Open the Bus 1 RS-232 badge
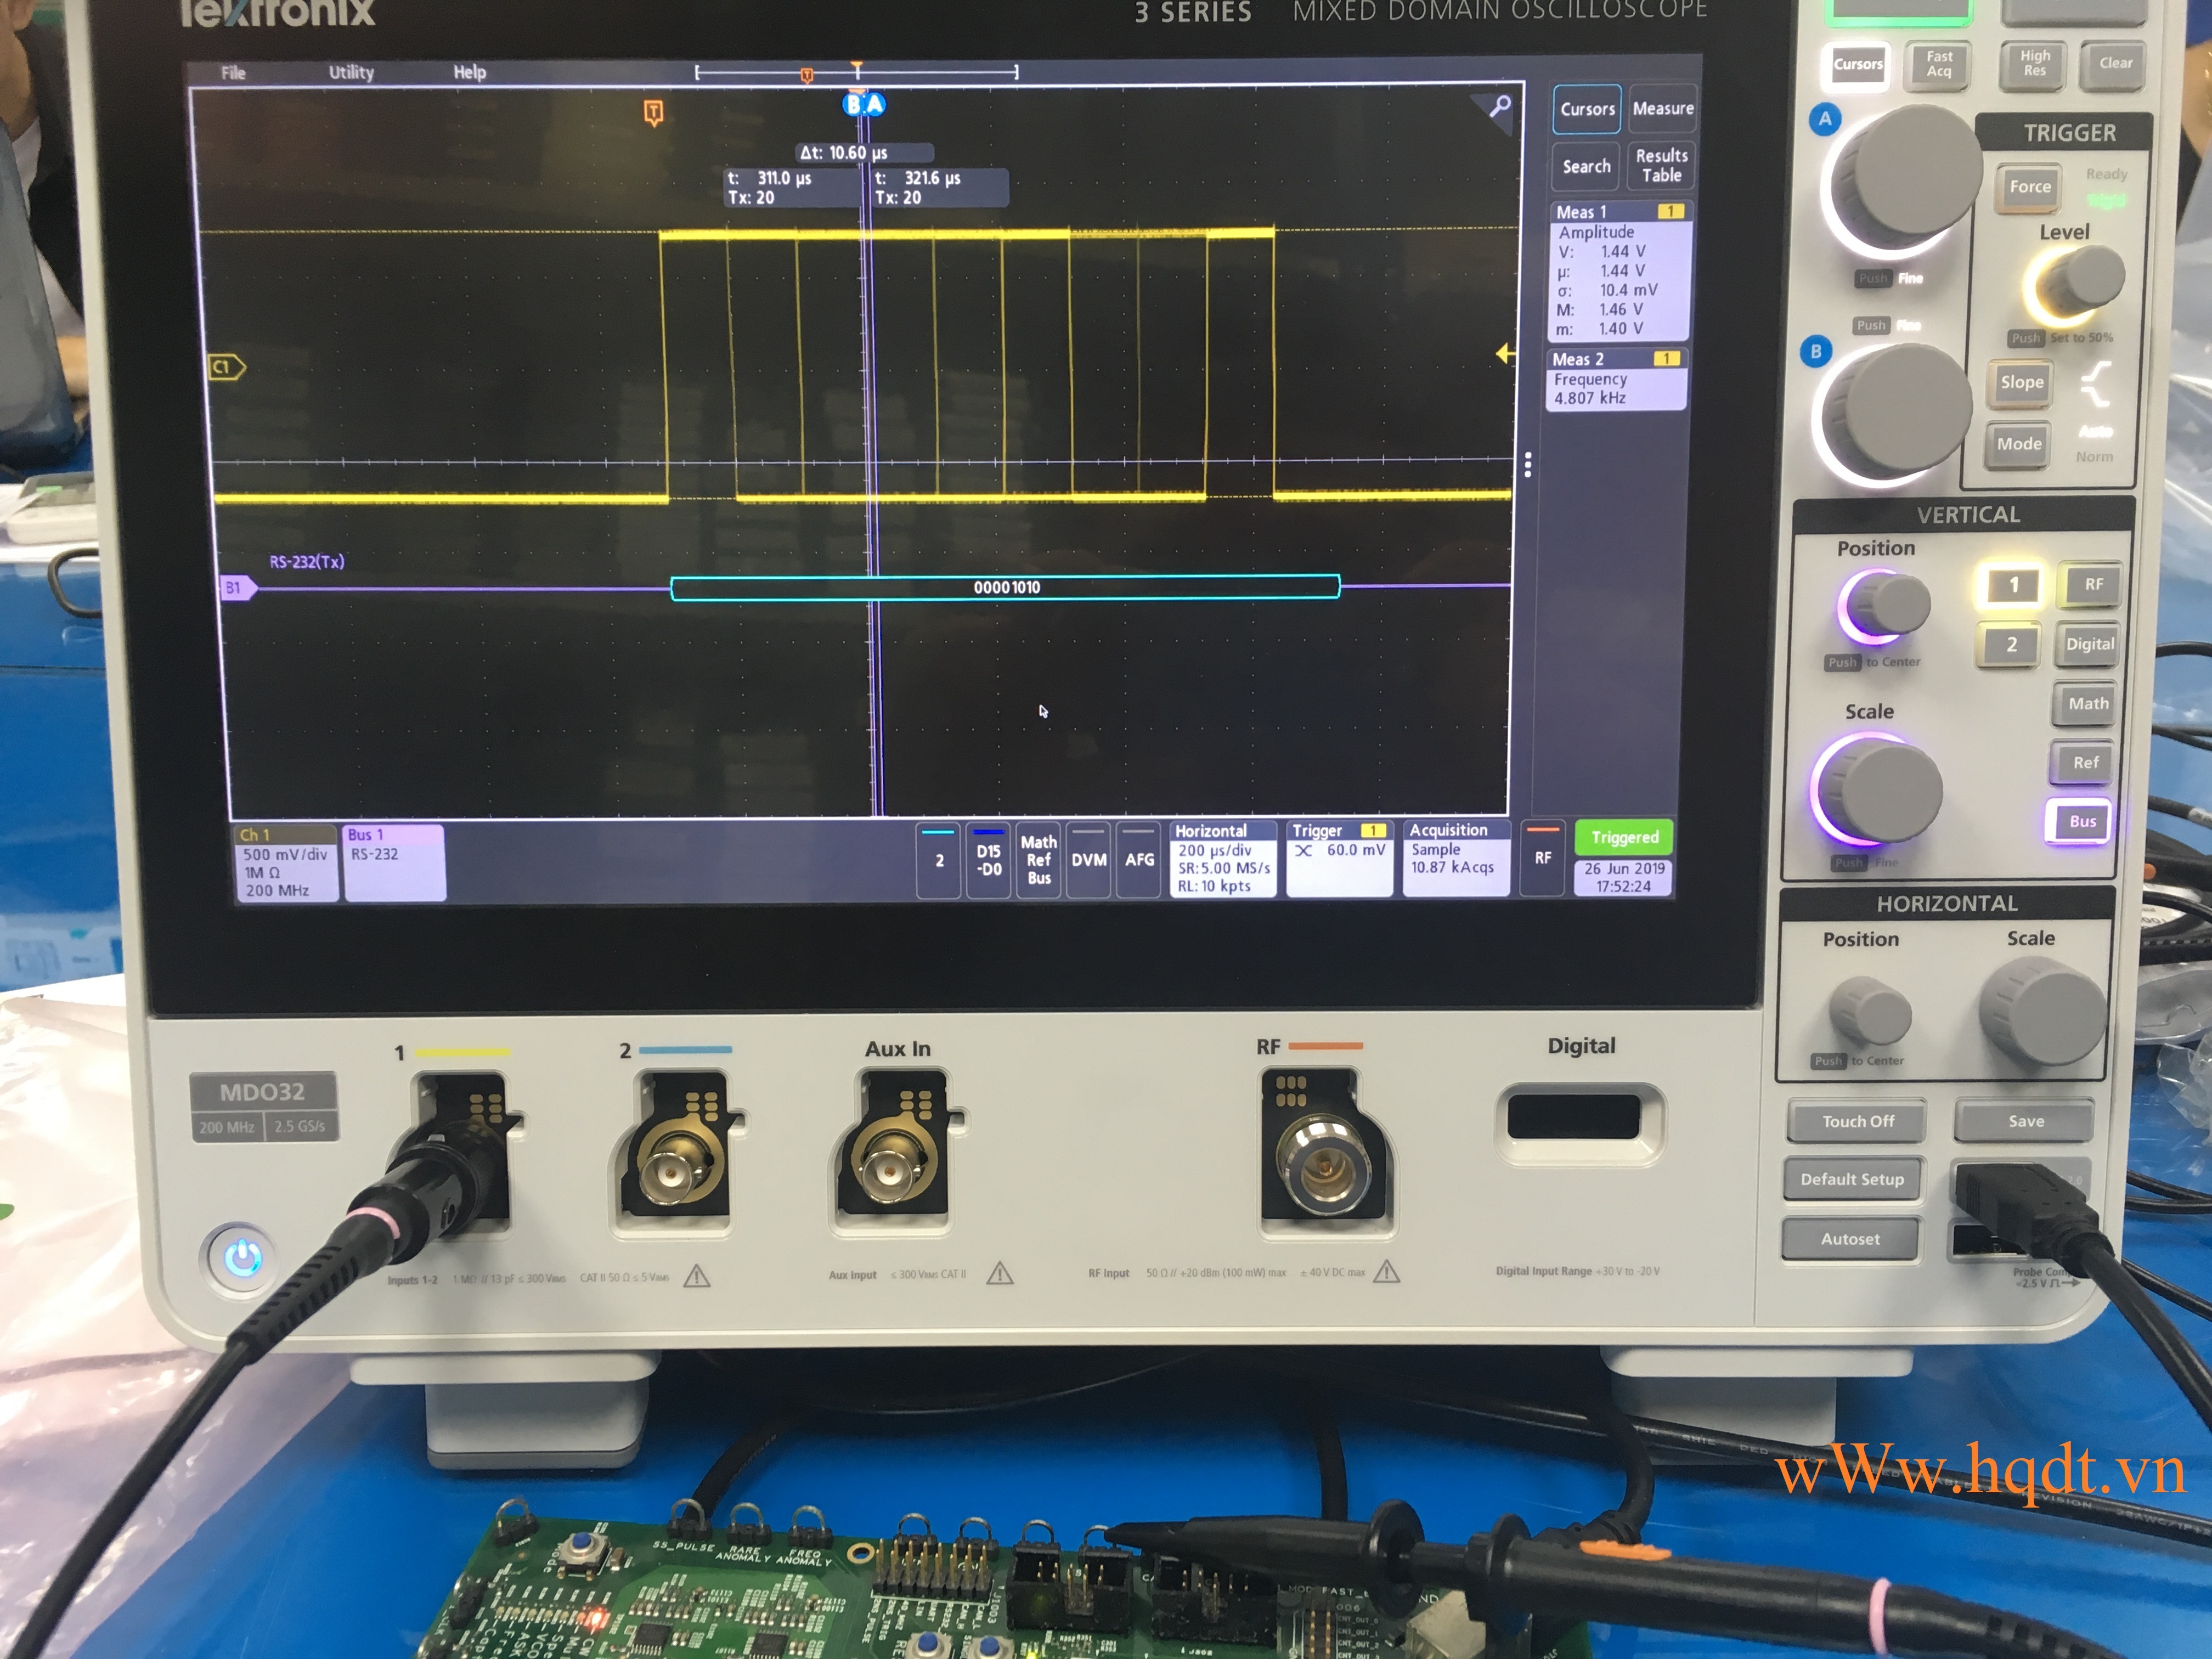This screenshot has width=2212, height=1659. point(394,862)
